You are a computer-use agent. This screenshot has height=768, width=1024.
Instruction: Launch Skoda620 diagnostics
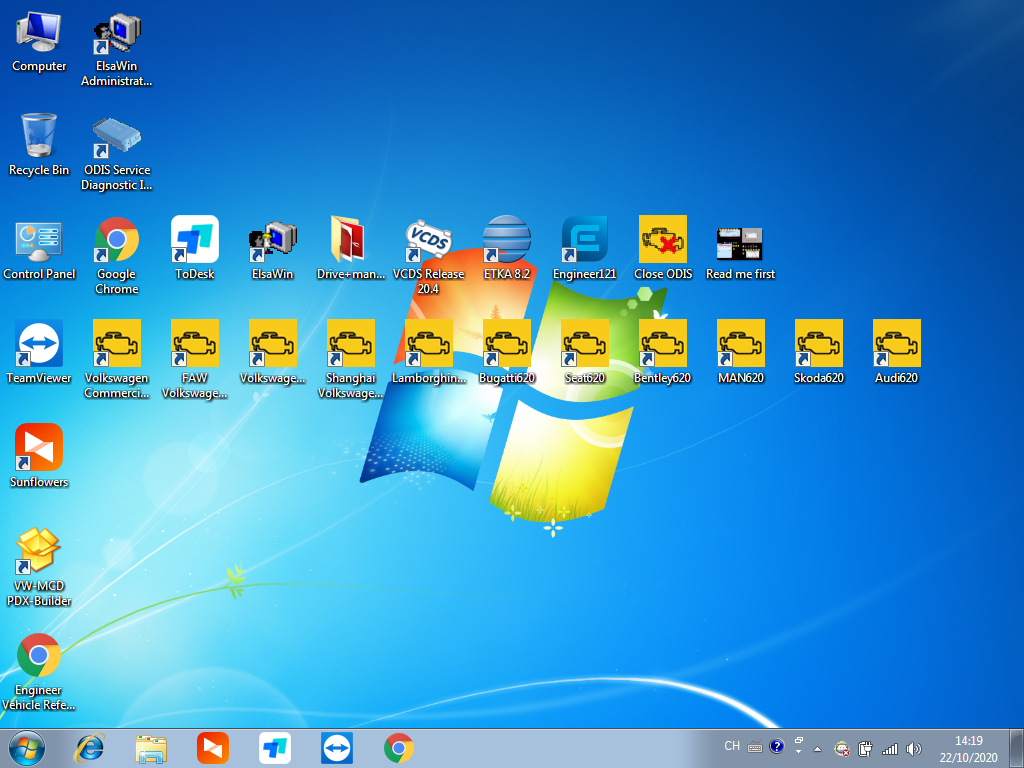click(x=818, y=343)
